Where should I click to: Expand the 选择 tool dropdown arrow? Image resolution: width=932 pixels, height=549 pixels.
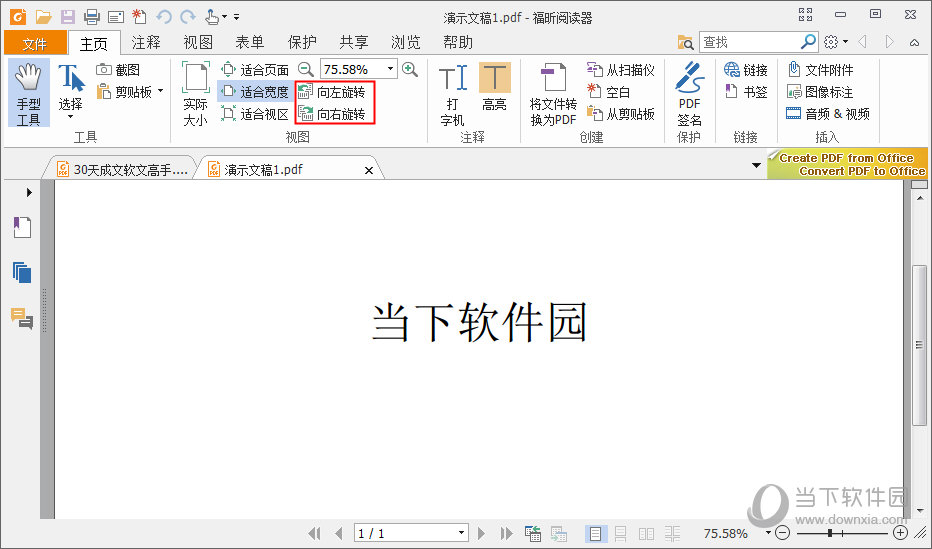71,116
